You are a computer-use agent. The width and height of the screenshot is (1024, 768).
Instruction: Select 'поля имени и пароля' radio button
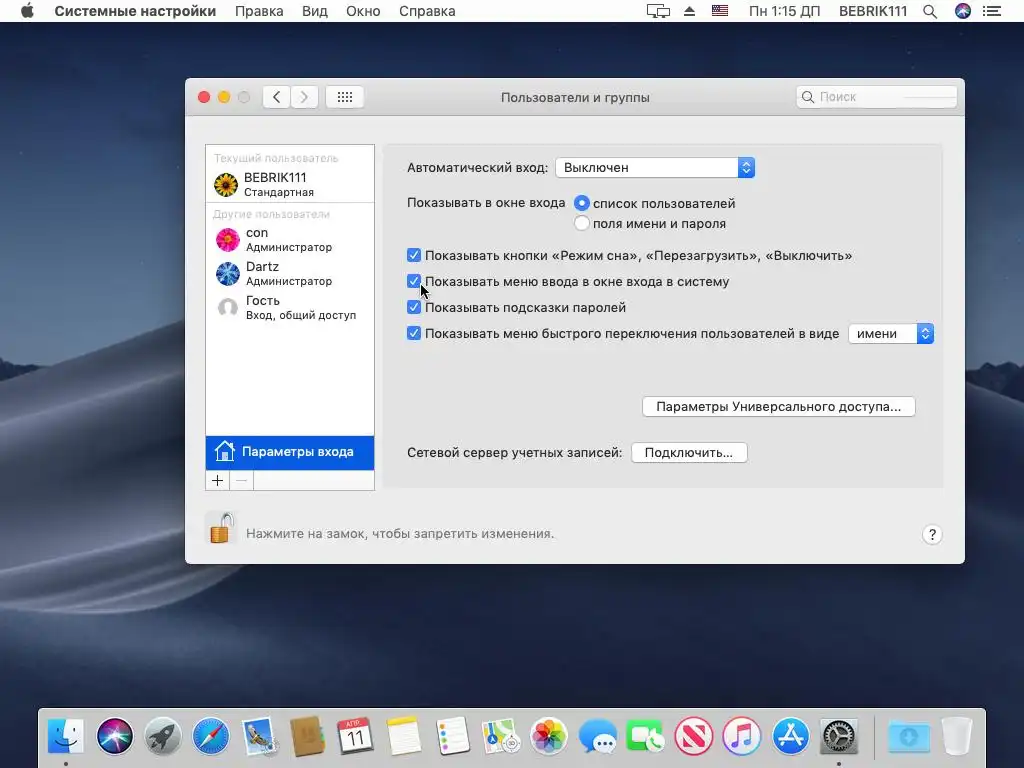click(581, 223)
